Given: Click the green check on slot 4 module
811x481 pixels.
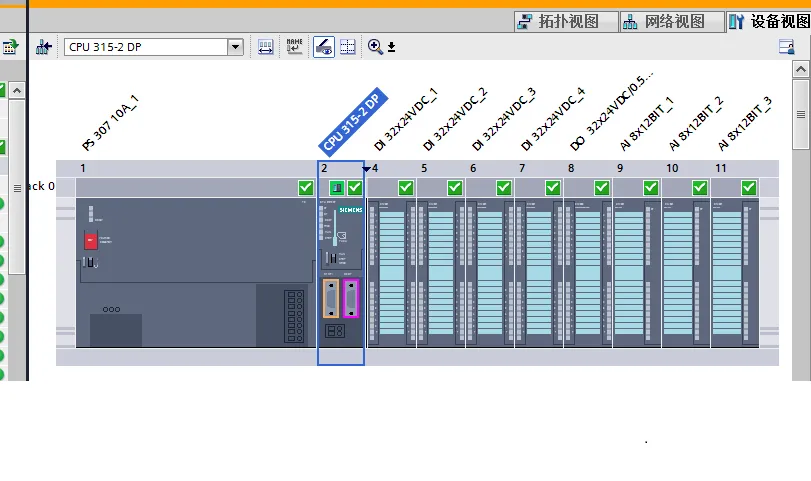Looking at the screenshot, I should point(406,188).
